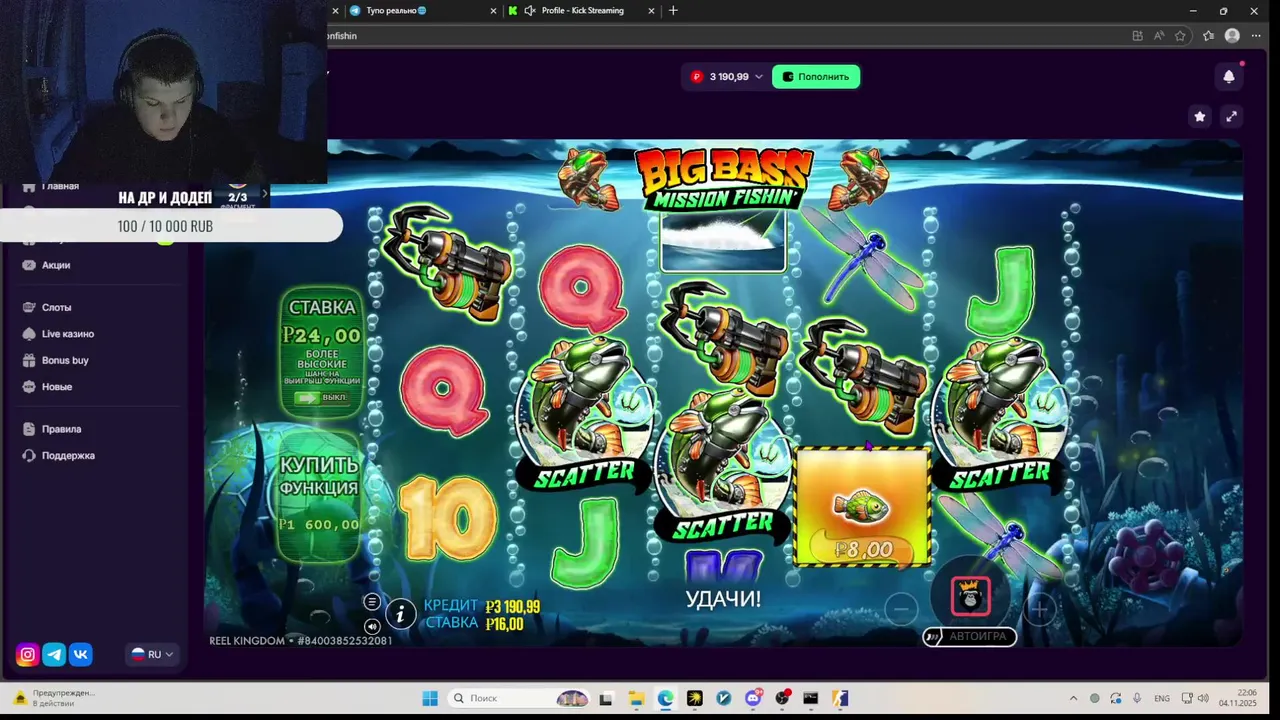Open the game menu hamburger icon
Image resolution: width=1280 pixels, height=720 pixels.
pyautogui.click(x=372, y=602)
